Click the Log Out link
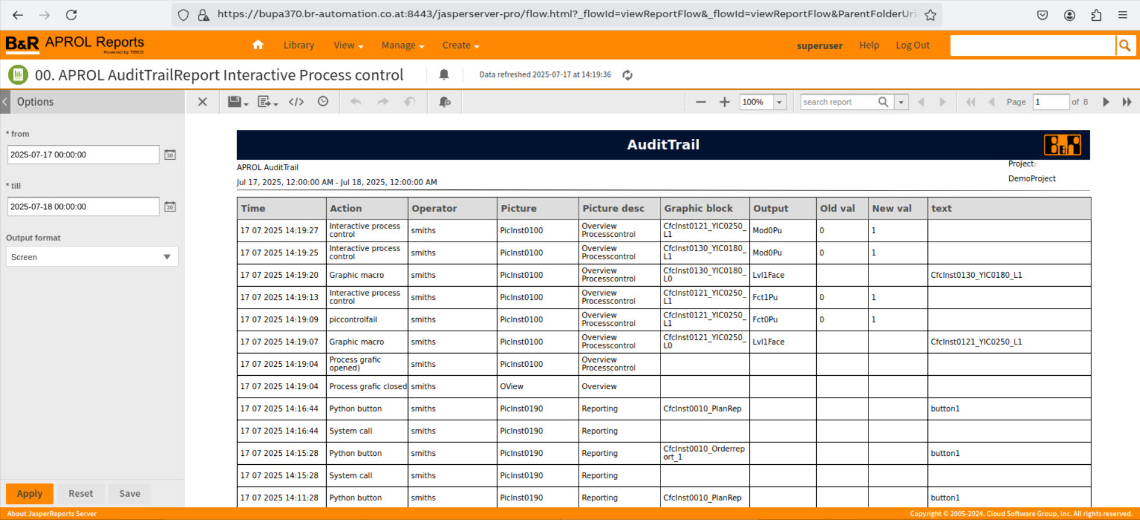This screenshot has height=520, width=1140. coord(912,45)
